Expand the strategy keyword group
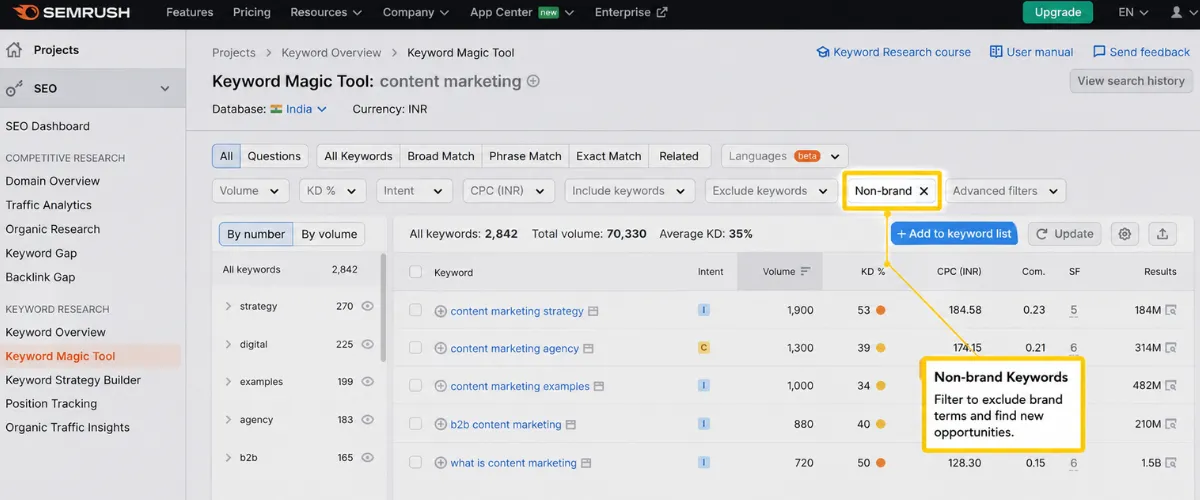 pyautogui.click(x=228, y=307)
